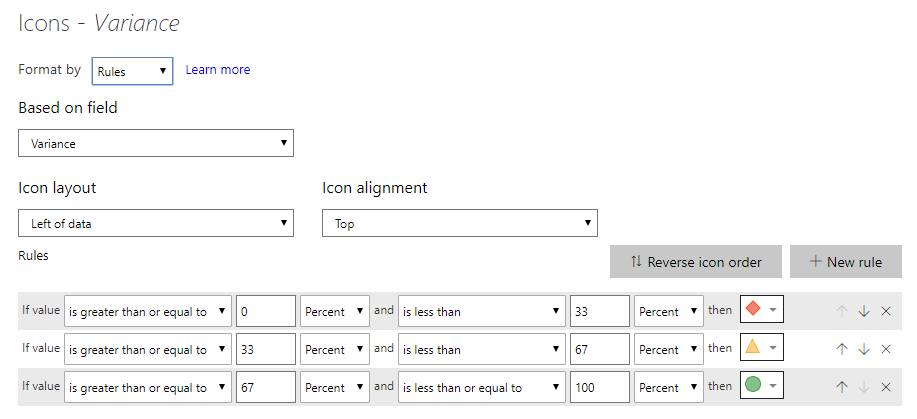Move the first rule down
This screenshot has height=419, width=917.
(864, 311)
